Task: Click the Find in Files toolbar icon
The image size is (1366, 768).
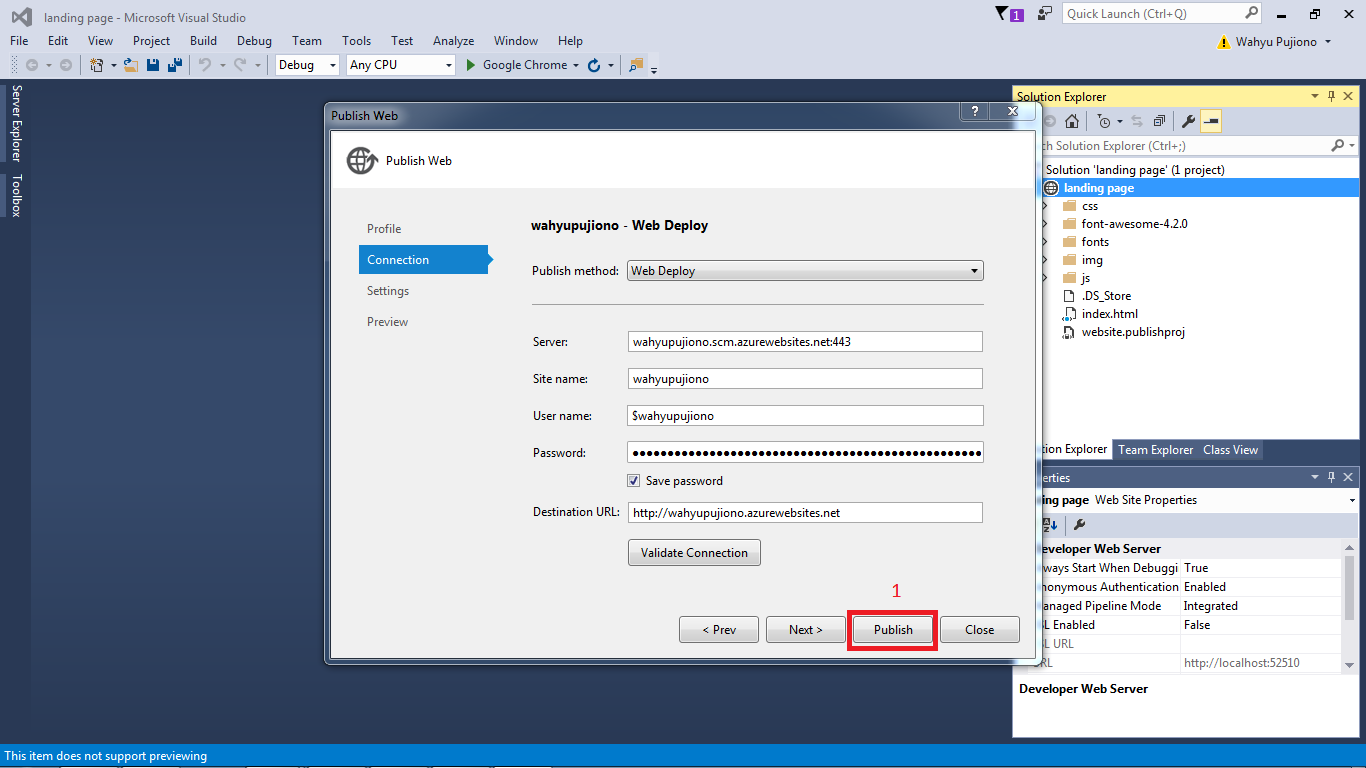Action: pyautogui.click(x=636, y=65)
